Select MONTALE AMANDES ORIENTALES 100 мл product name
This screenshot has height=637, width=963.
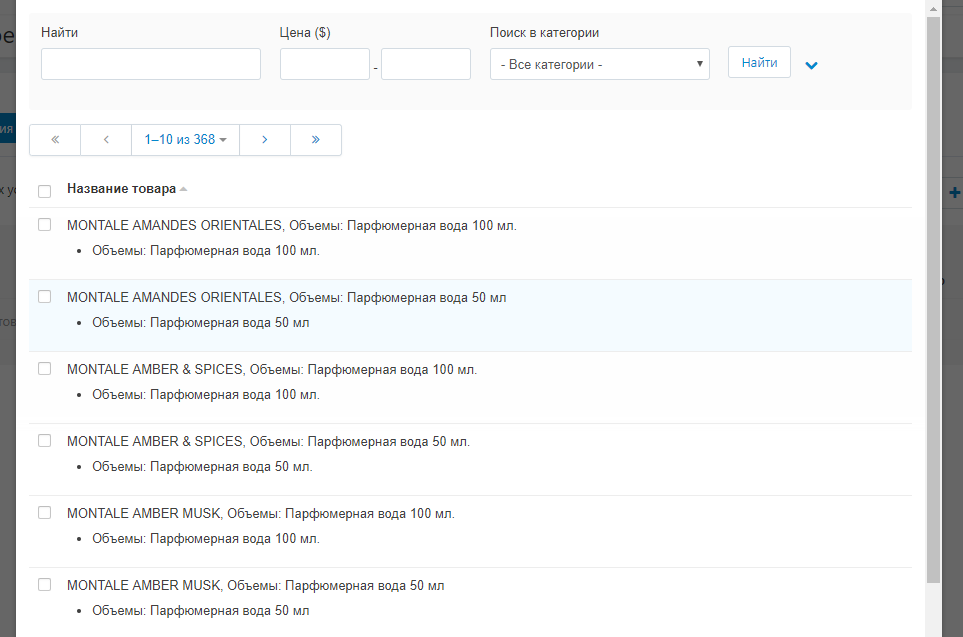point(292,225)
